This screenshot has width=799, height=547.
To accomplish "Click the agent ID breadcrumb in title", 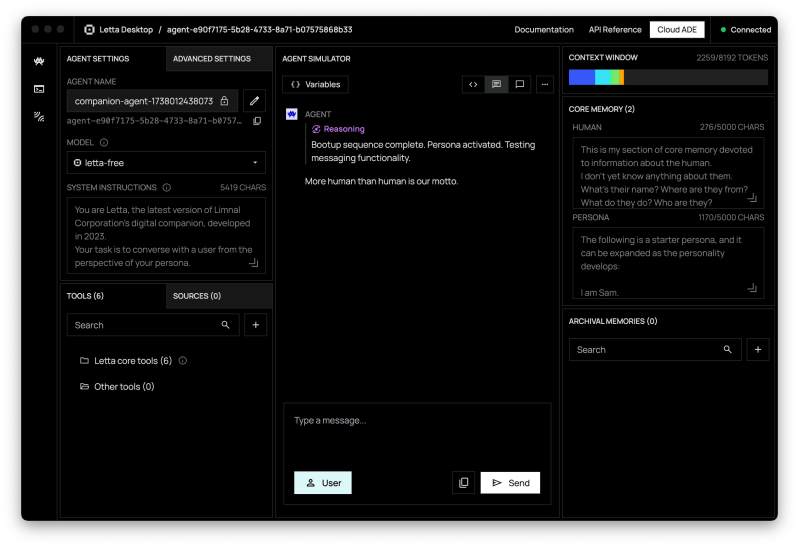I will pyautogui.click(x=259, y=30).
